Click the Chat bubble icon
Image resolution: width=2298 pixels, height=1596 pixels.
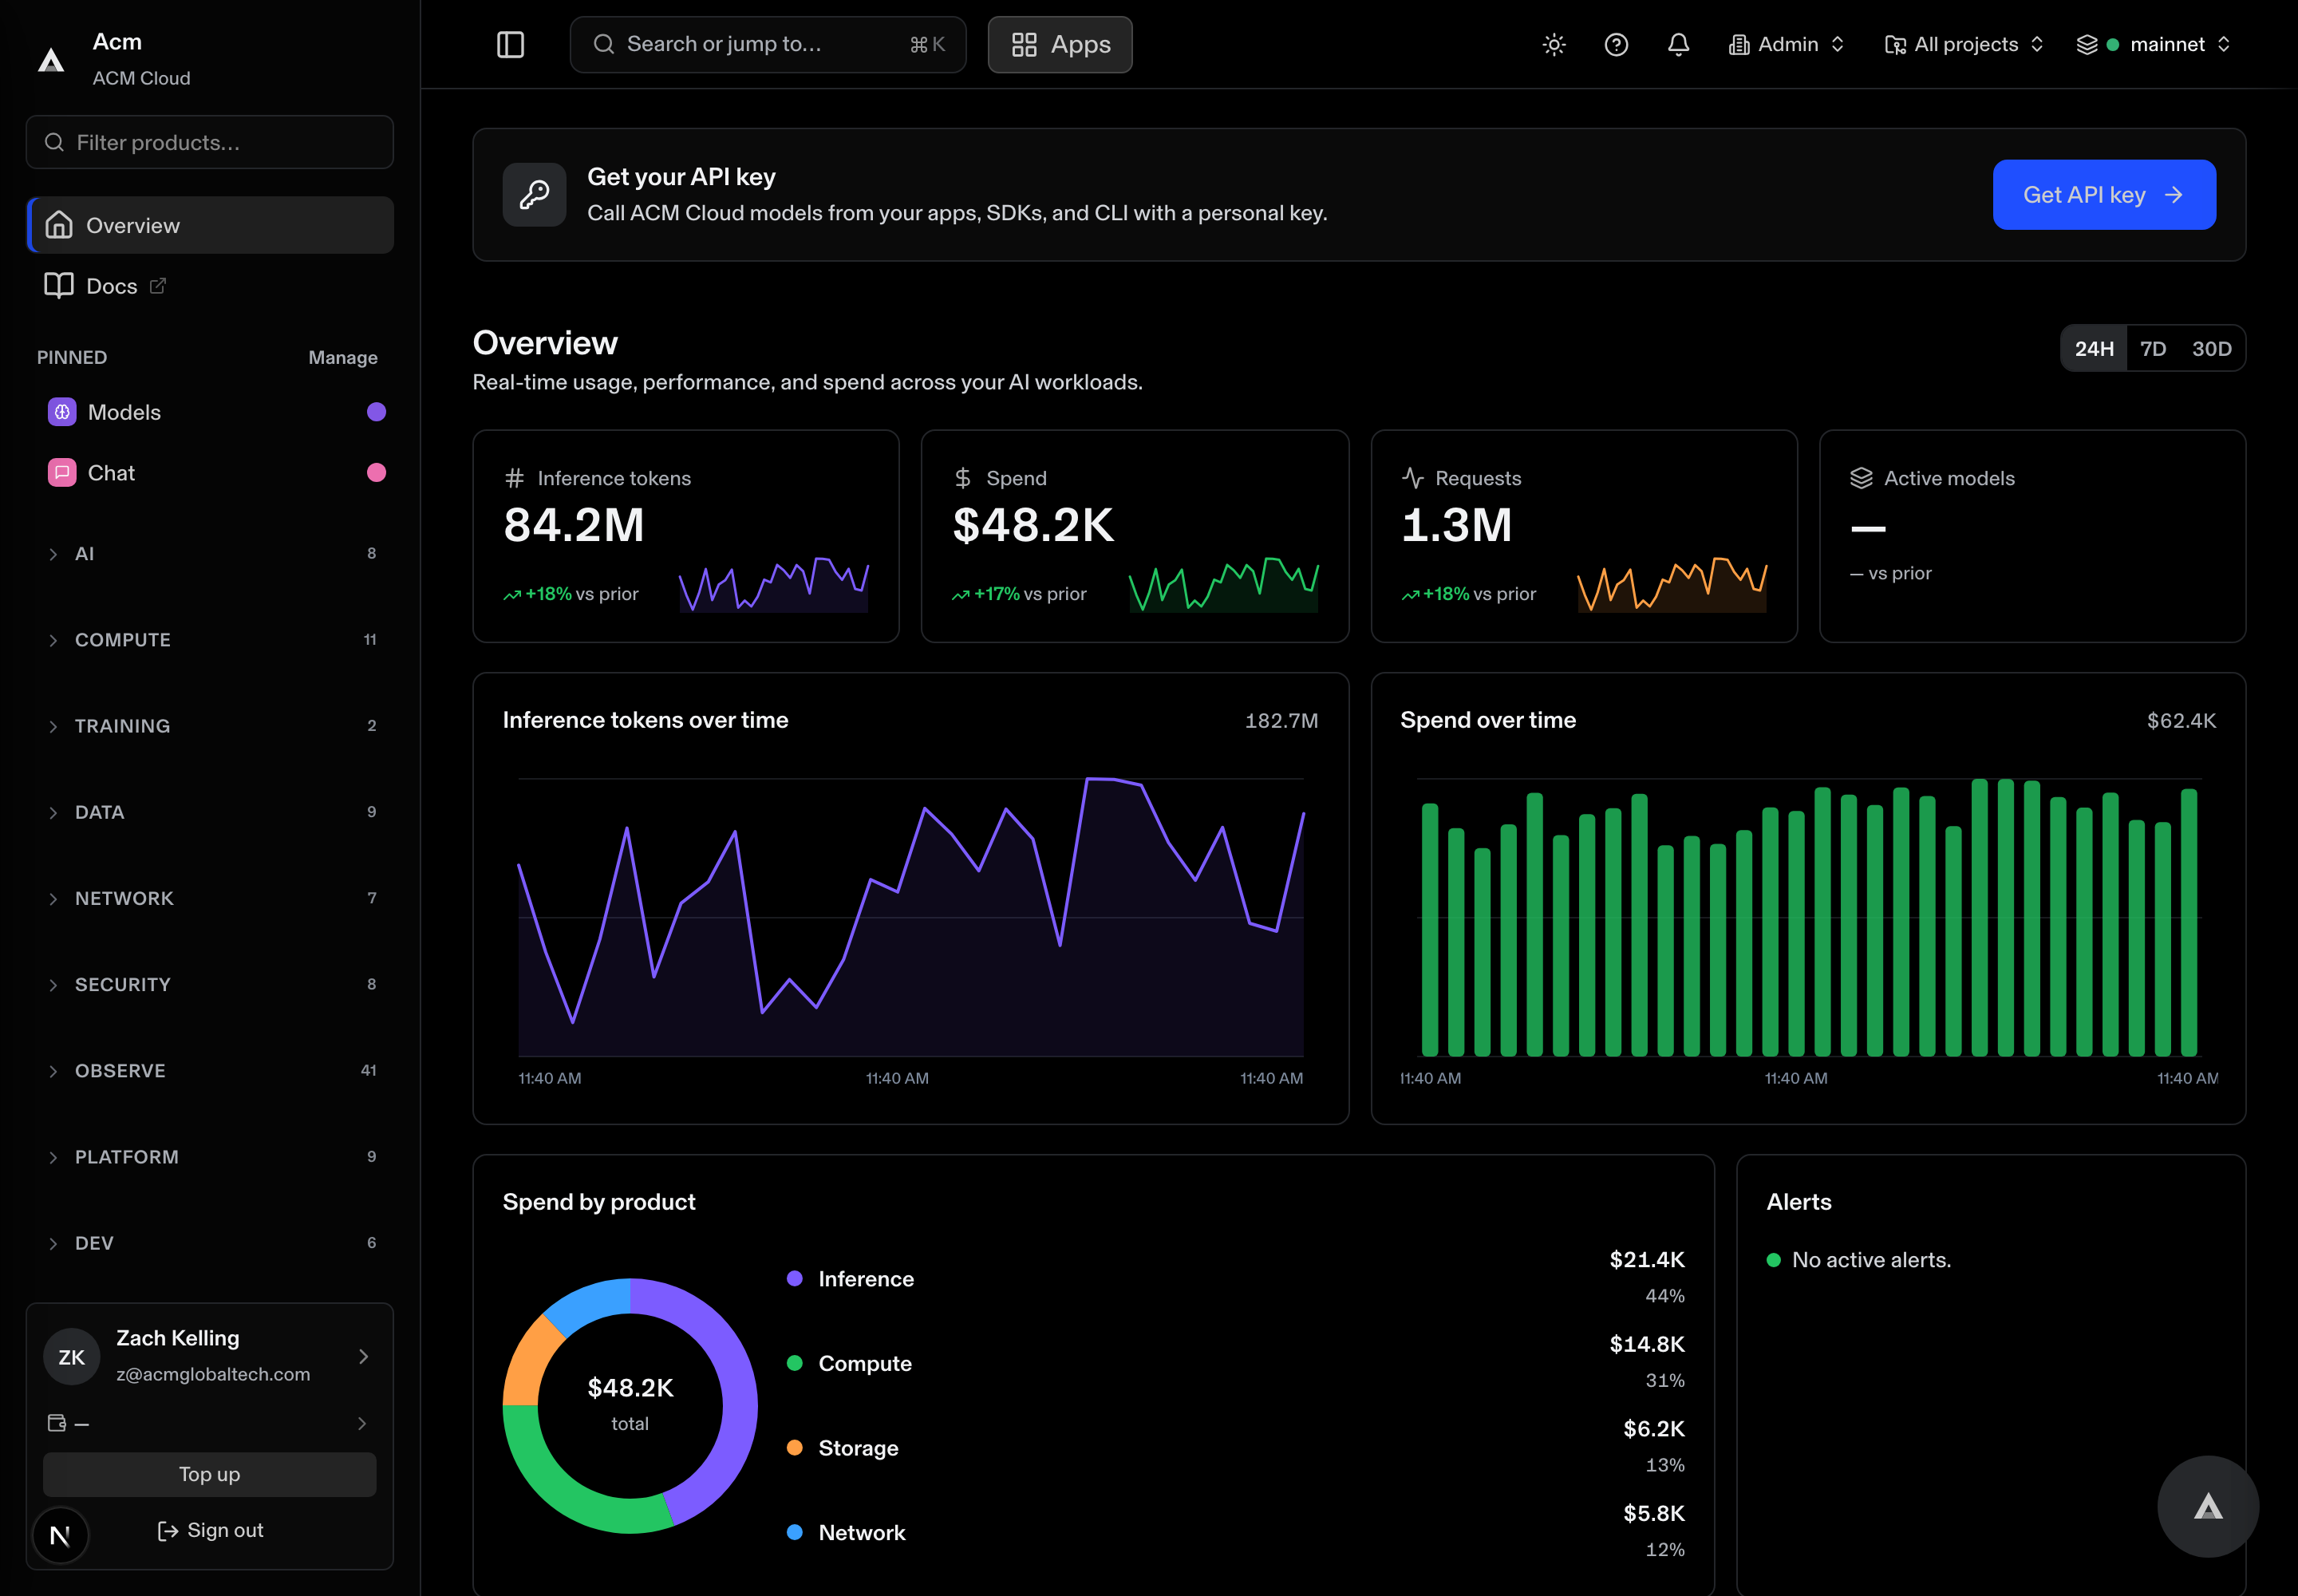pyautogui.click(x=62, y=472)
